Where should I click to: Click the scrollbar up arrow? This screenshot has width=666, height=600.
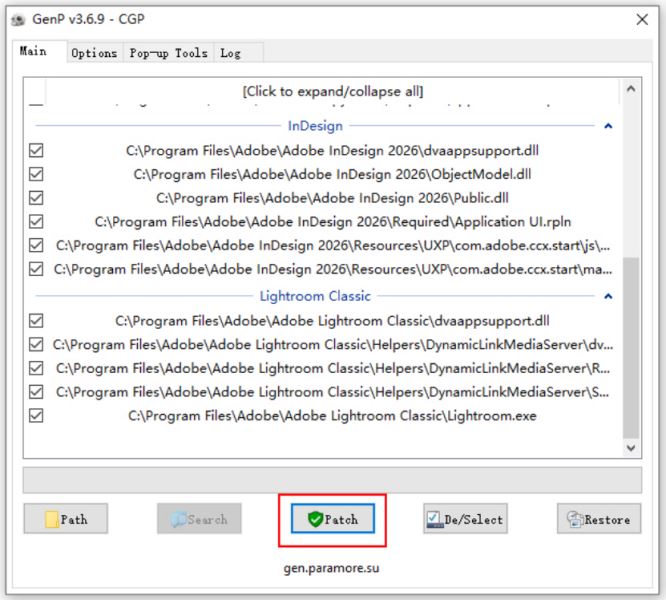coord(631,89)
